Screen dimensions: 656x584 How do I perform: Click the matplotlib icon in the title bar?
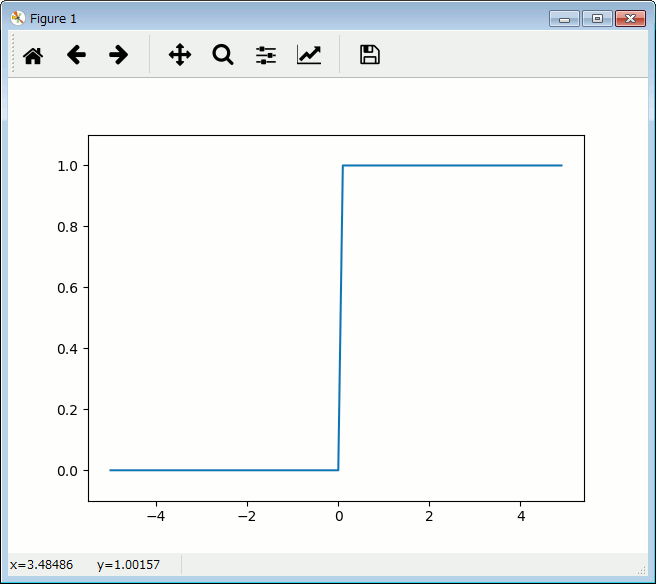pos(17,18)
